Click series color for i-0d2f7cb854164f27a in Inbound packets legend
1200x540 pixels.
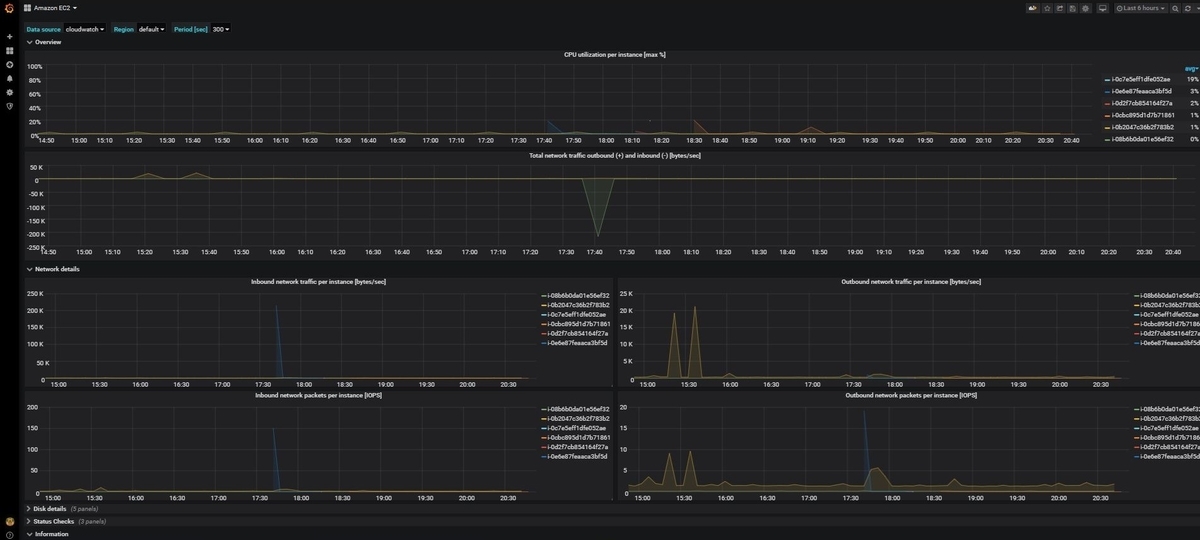[x=545, y=447]
